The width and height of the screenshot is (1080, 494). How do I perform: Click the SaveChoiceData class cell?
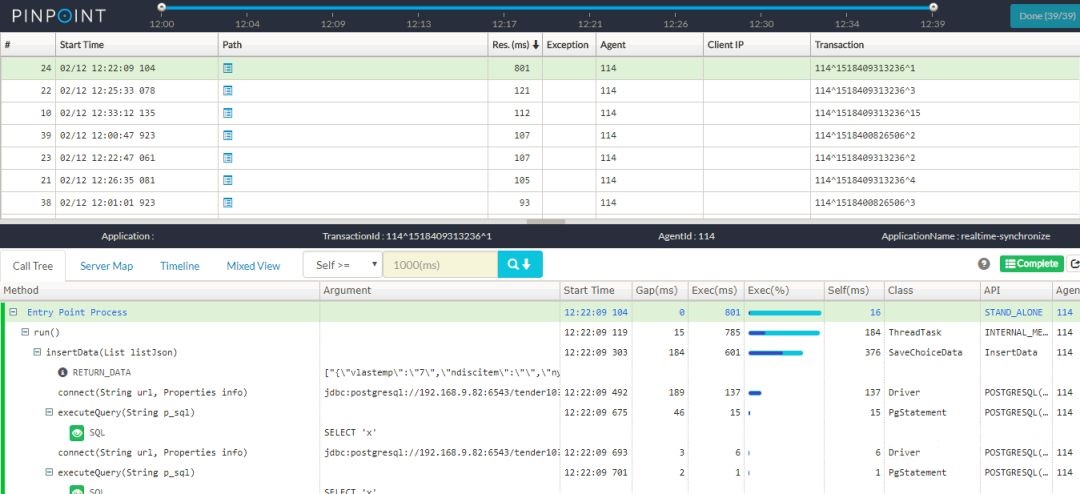point(924,352)
